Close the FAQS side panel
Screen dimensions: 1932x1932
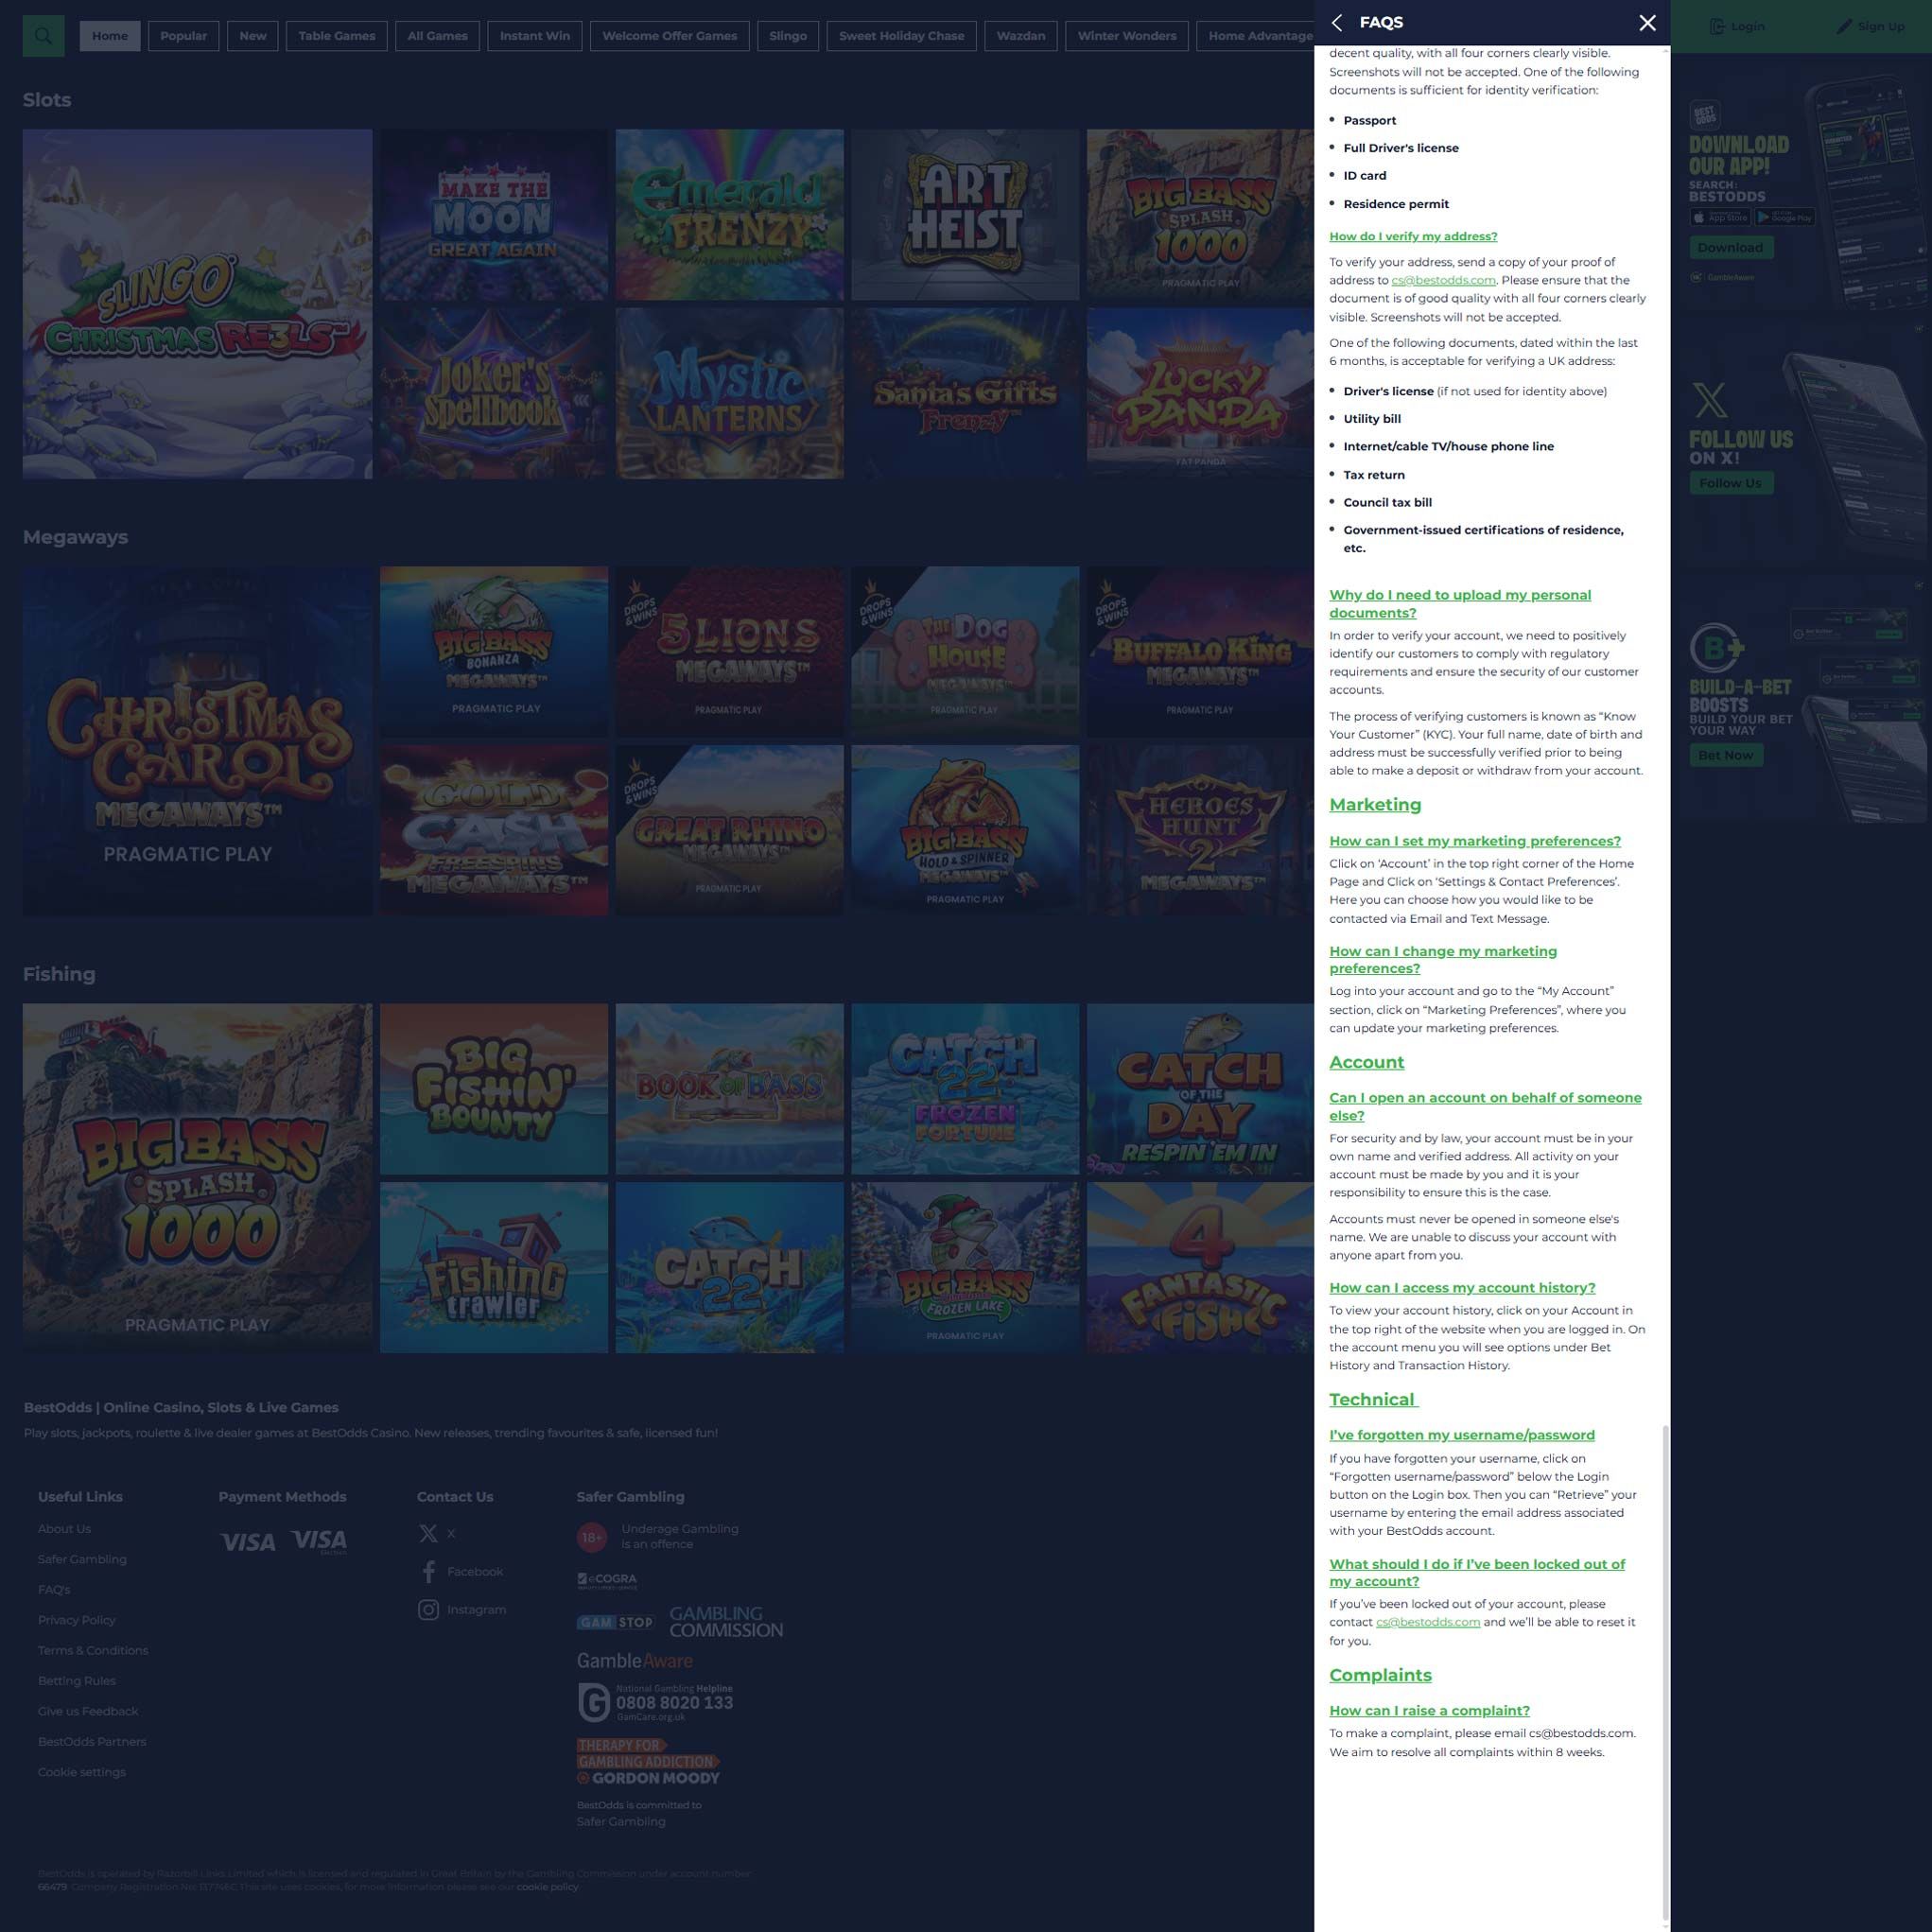coord(1647,23)
